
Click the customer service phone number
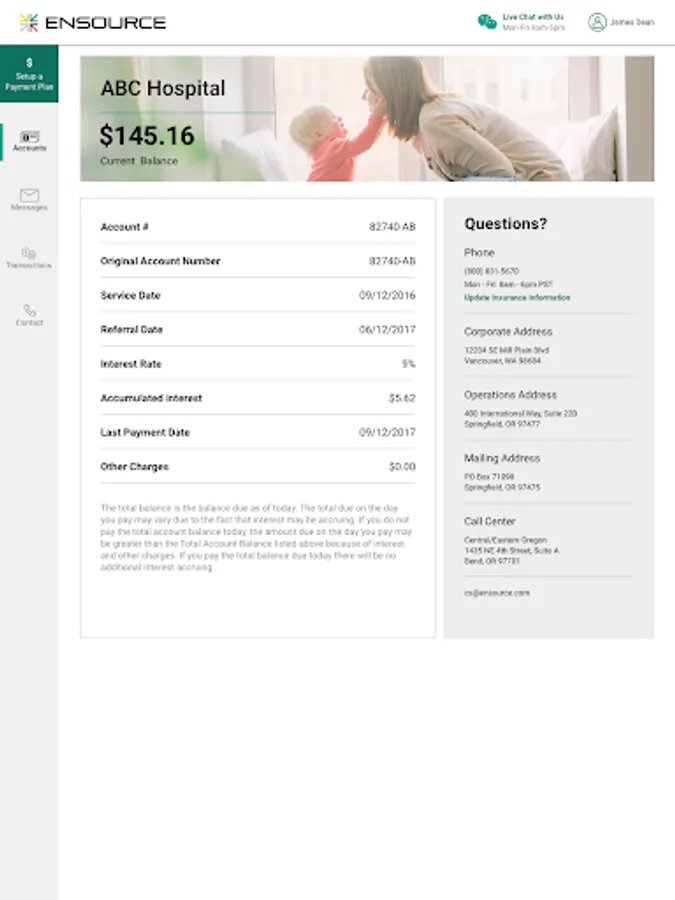[x=491, y=271]
